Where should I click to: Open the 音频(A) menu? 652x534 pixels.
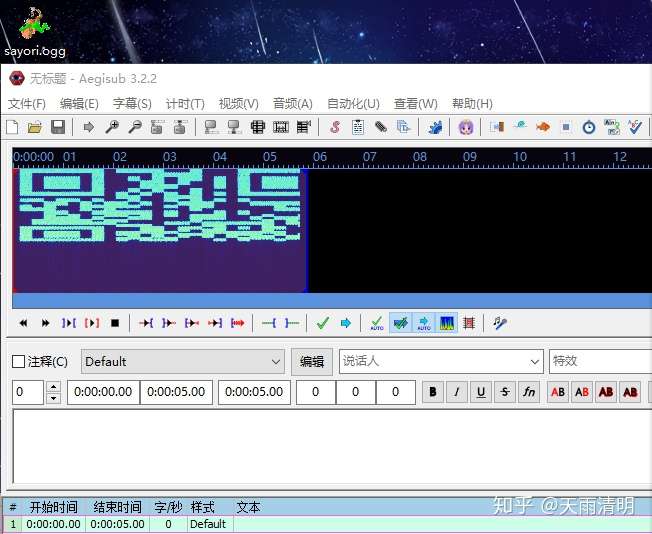(x=293, y=104)
